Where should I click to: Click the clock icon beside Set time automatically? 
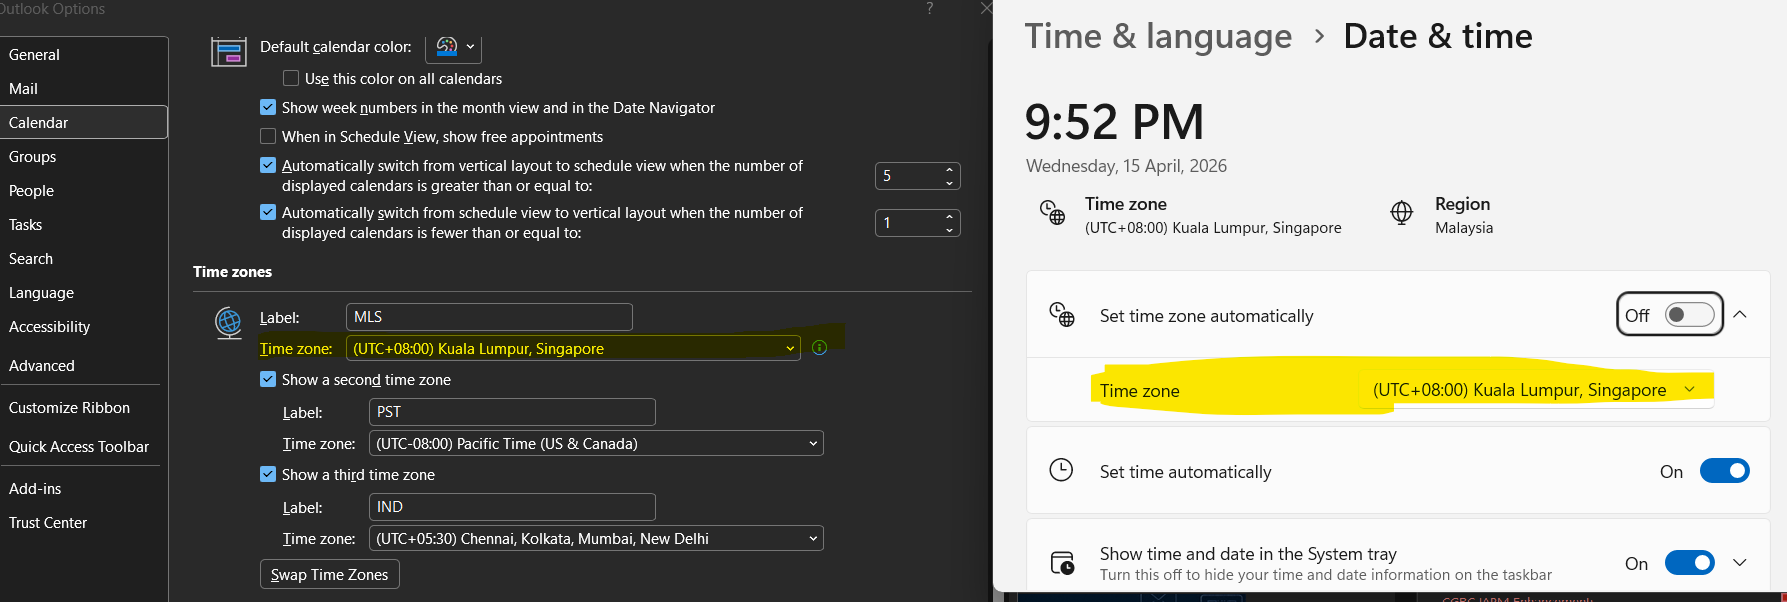pyautogui.click(x=1061, y=470)
